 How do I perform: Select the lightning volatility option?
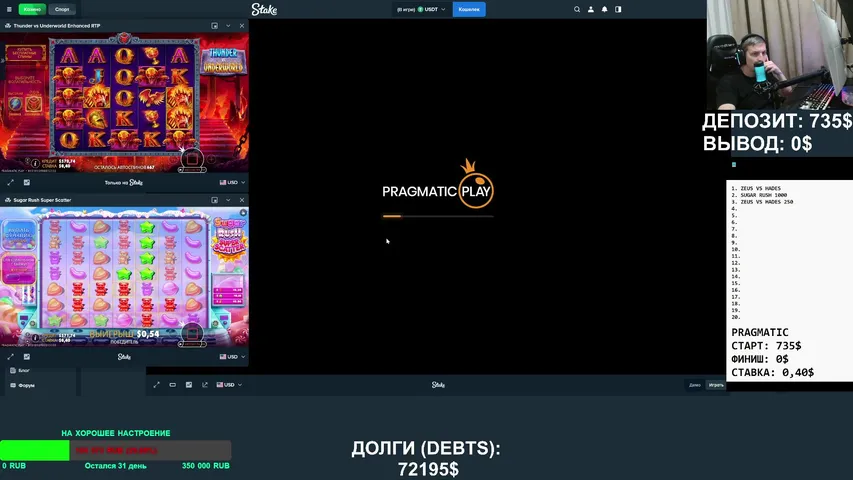point(15,103)
